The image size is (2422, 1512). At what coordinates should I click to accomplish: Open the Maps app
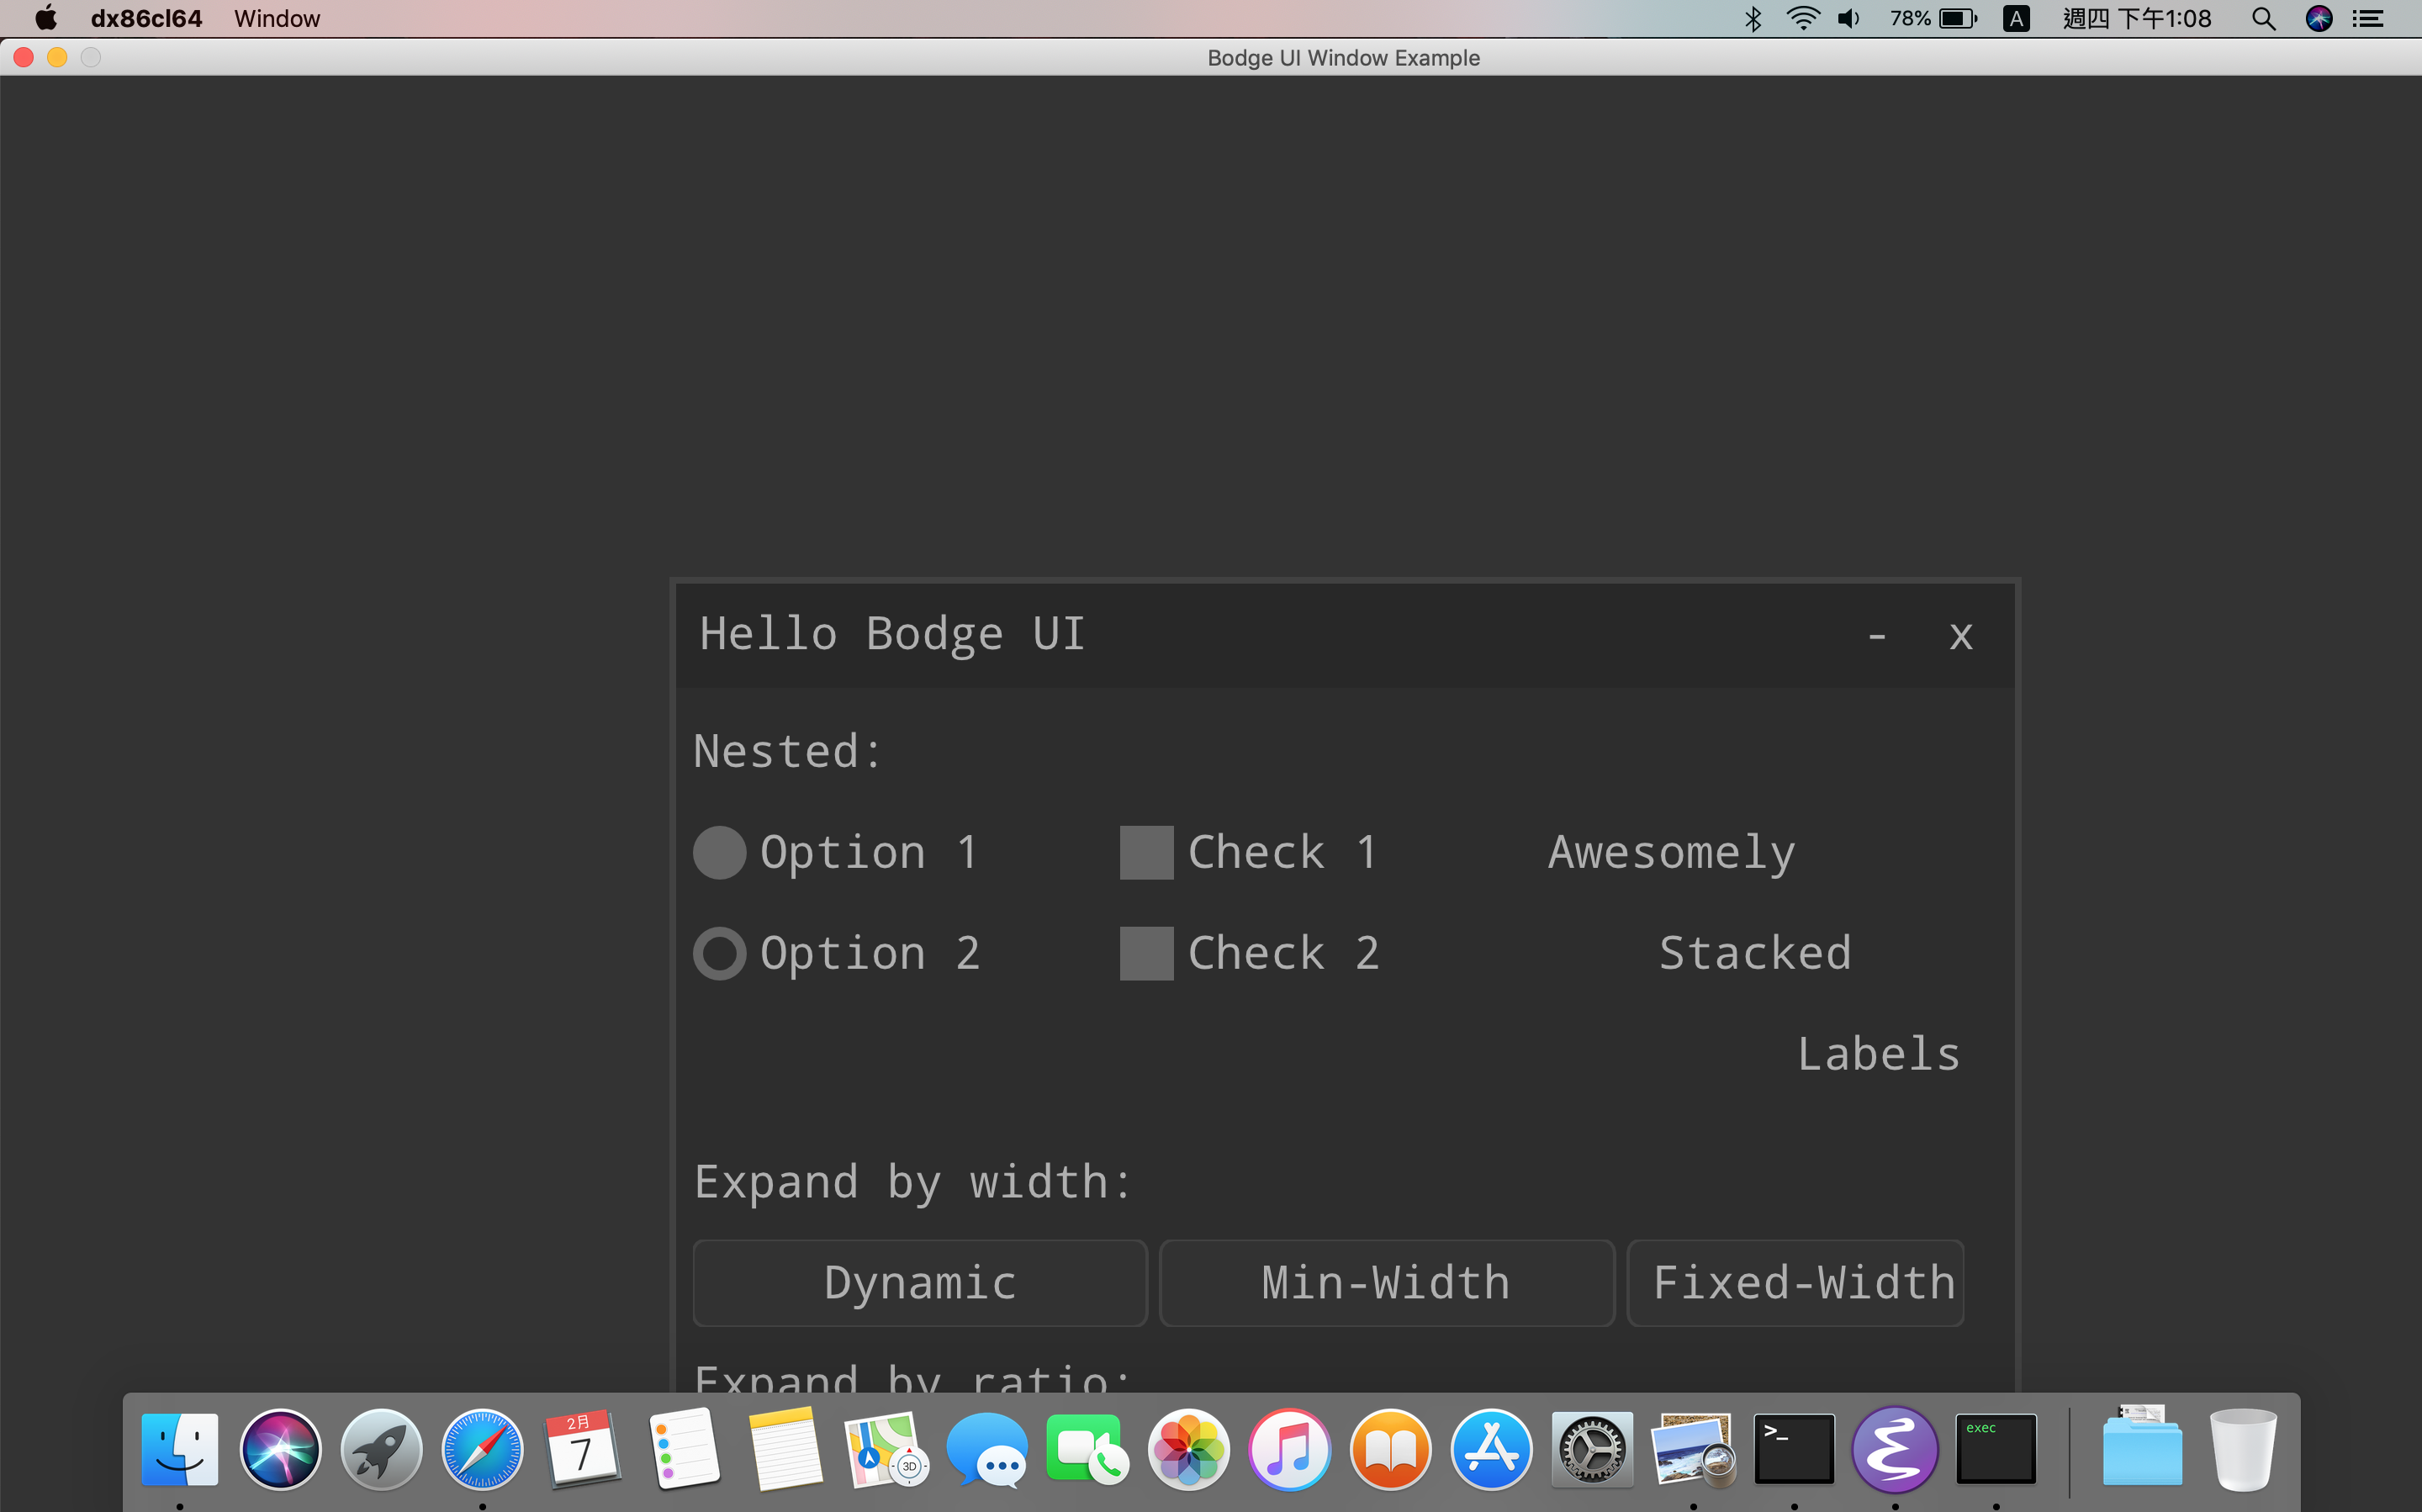[886, 1449]
